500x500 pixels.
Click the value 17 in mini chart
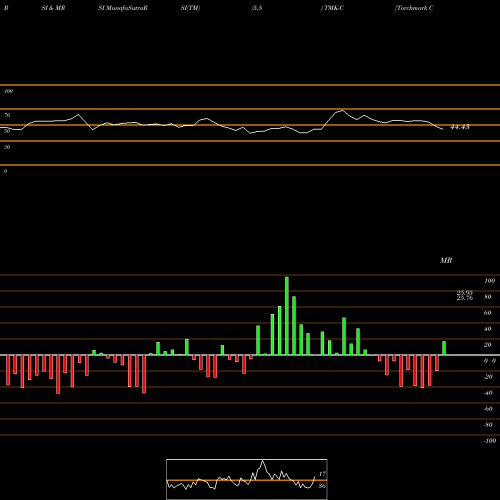click(322, 474)
